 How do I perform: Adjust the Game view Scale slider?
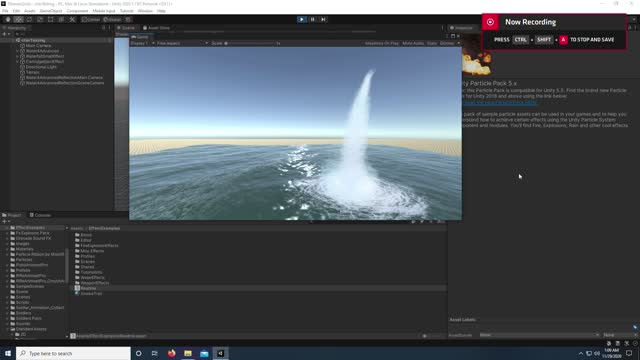[x=249, y=43]
